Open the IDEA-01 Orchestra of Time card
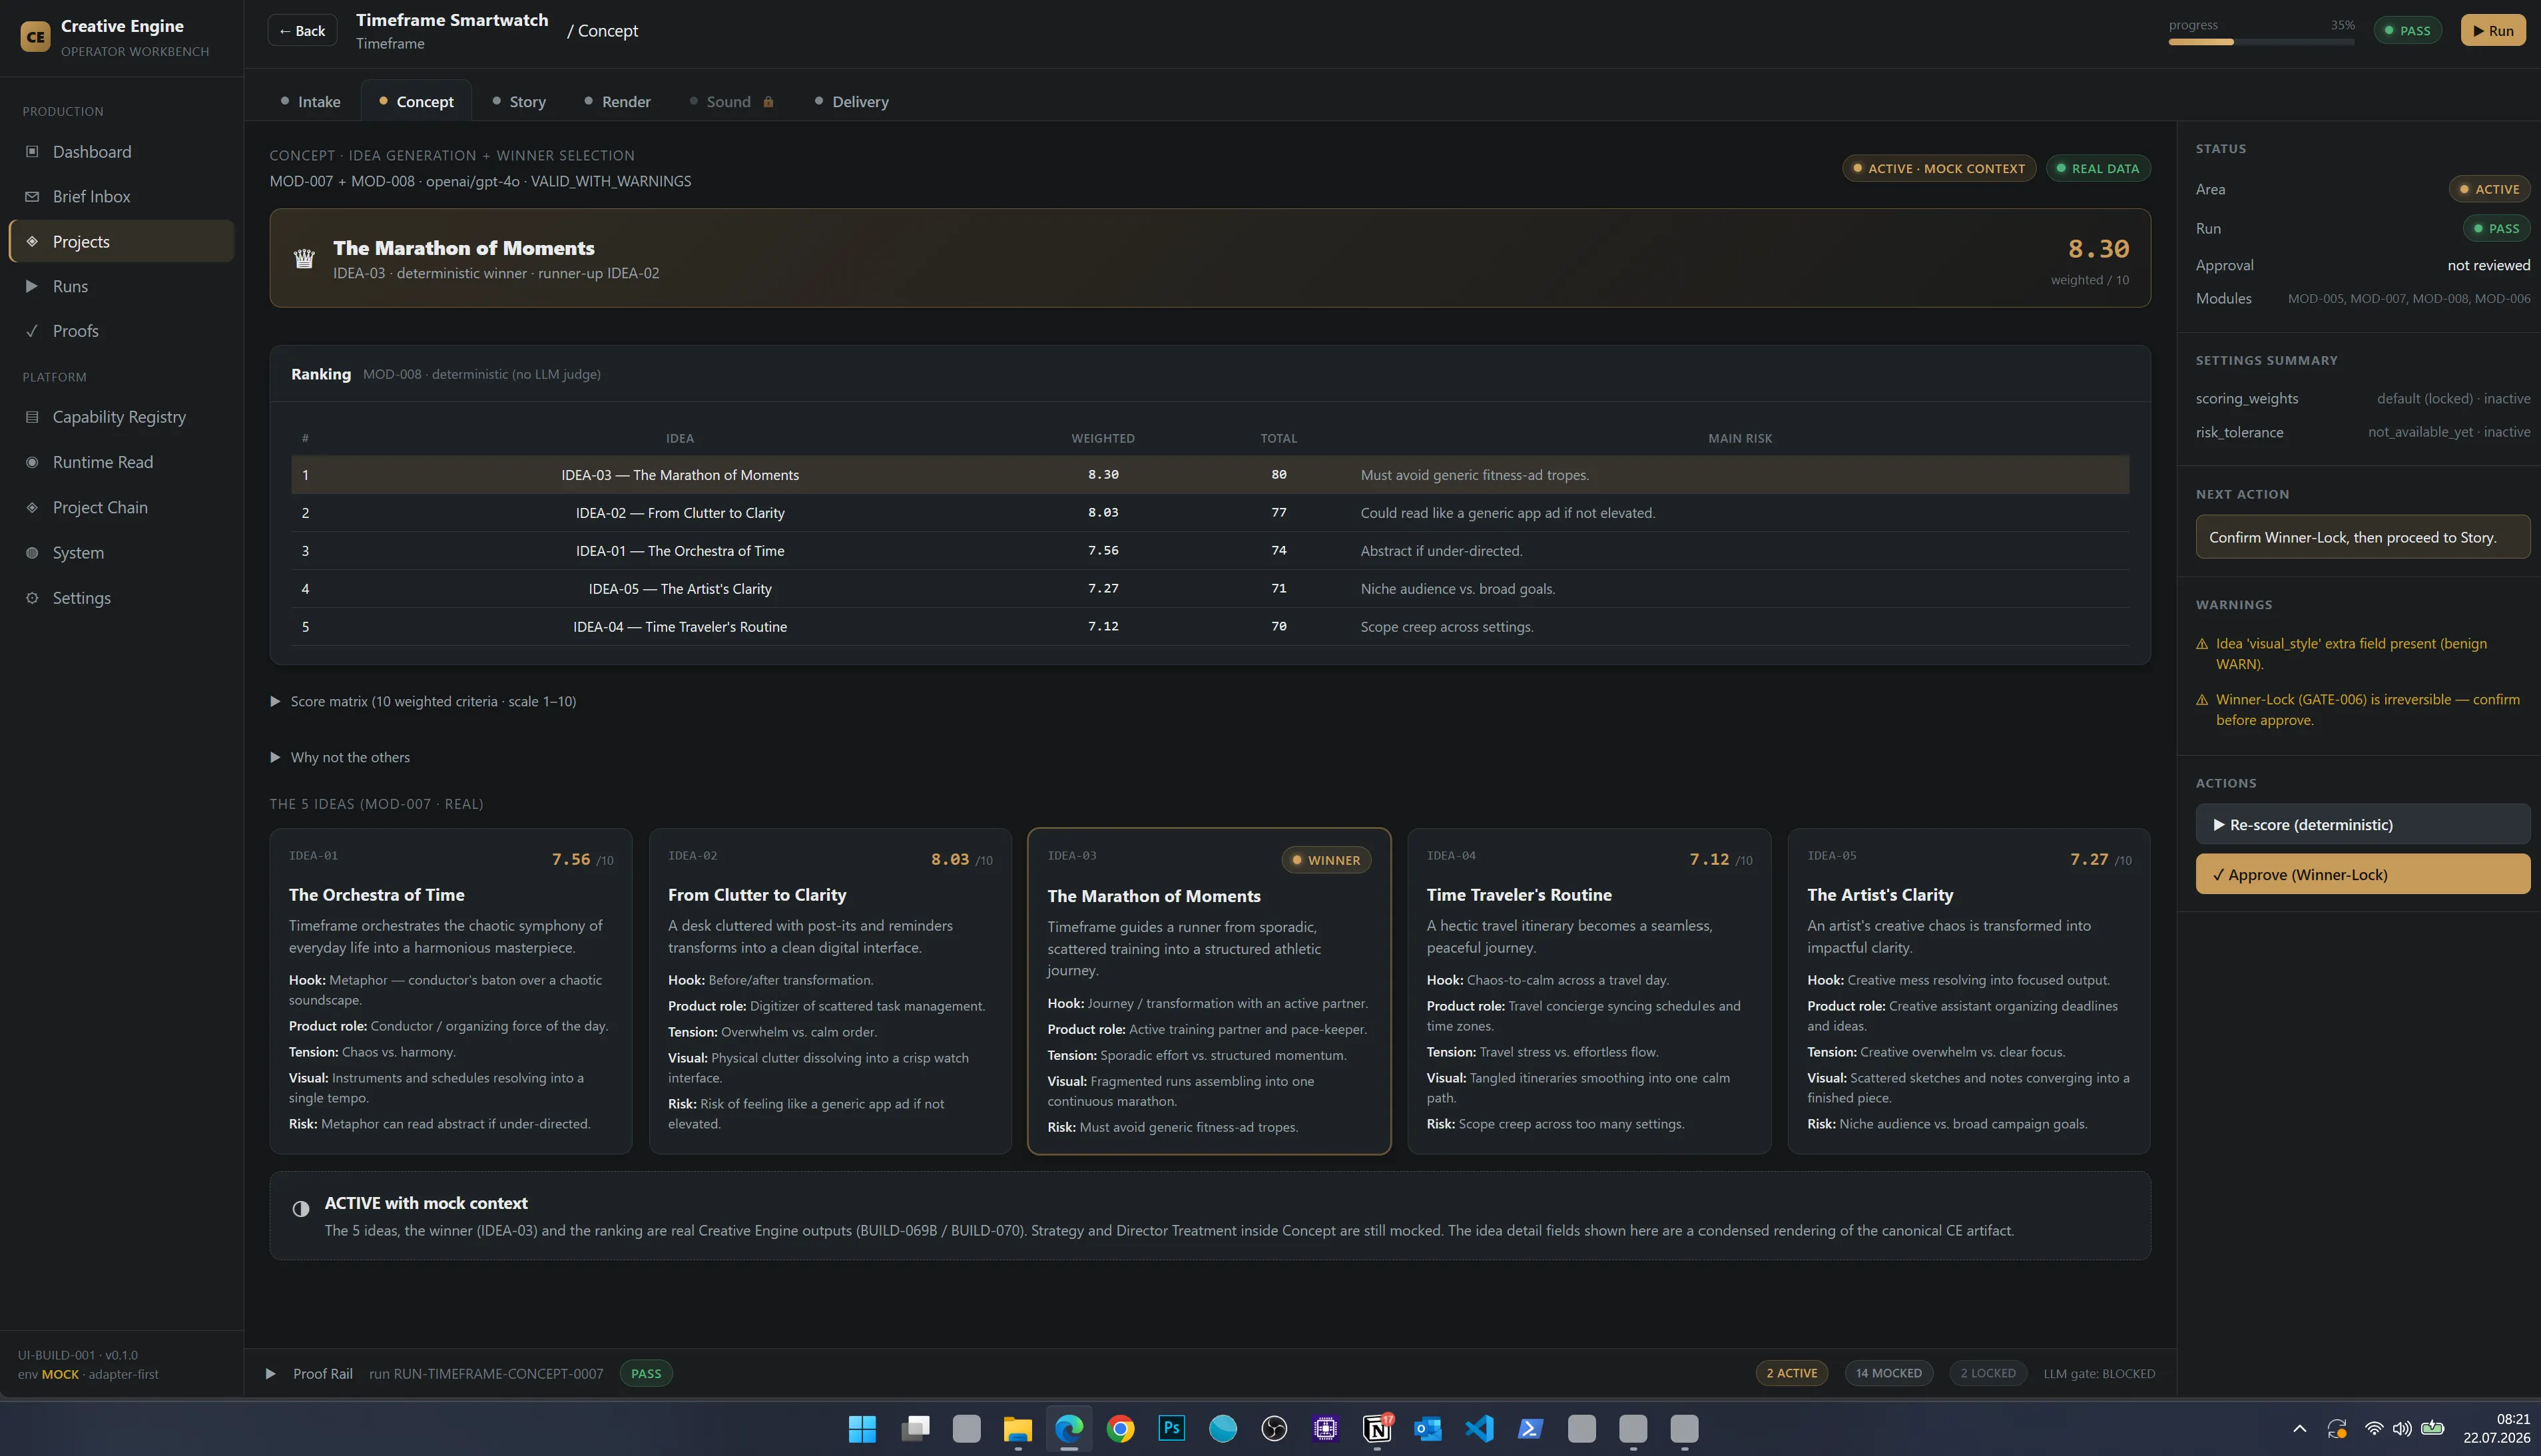 450,991
